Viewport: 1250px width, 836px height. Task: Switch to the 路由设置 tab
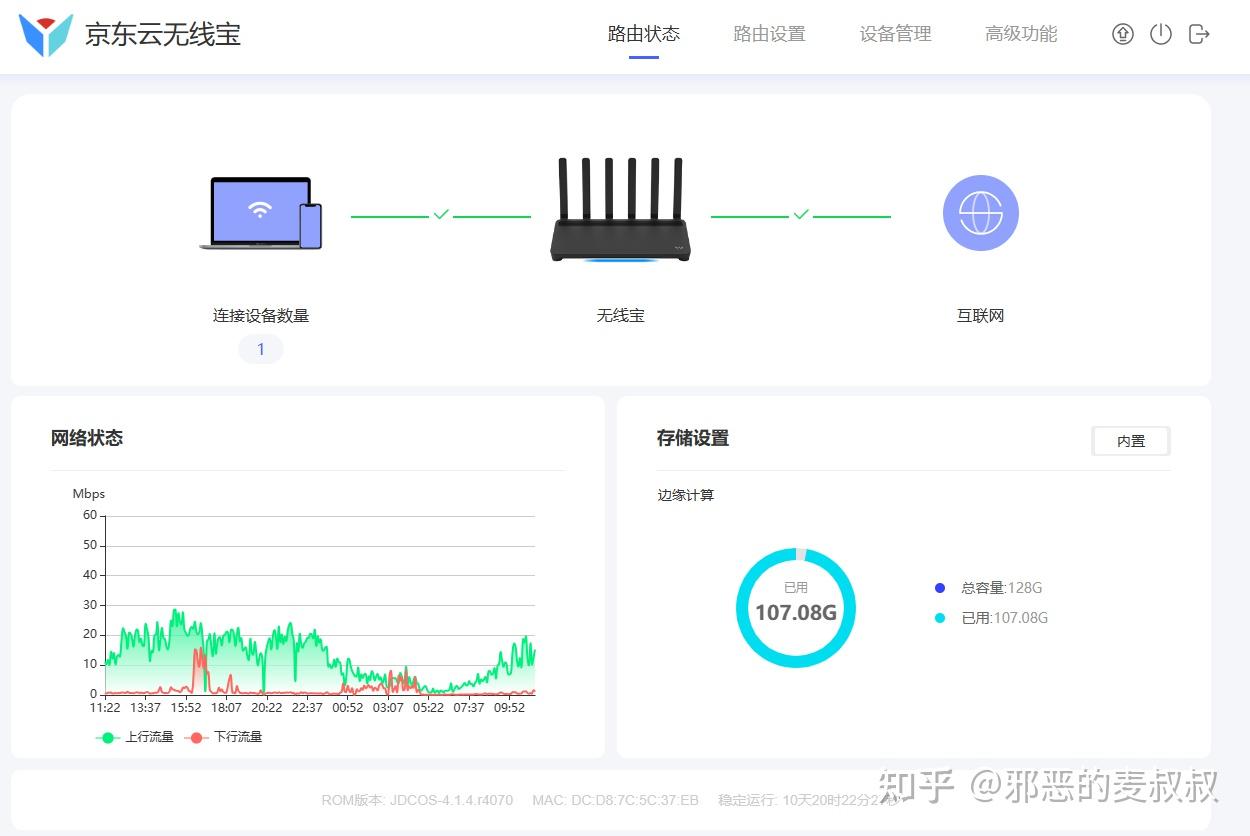click(768, 33)
